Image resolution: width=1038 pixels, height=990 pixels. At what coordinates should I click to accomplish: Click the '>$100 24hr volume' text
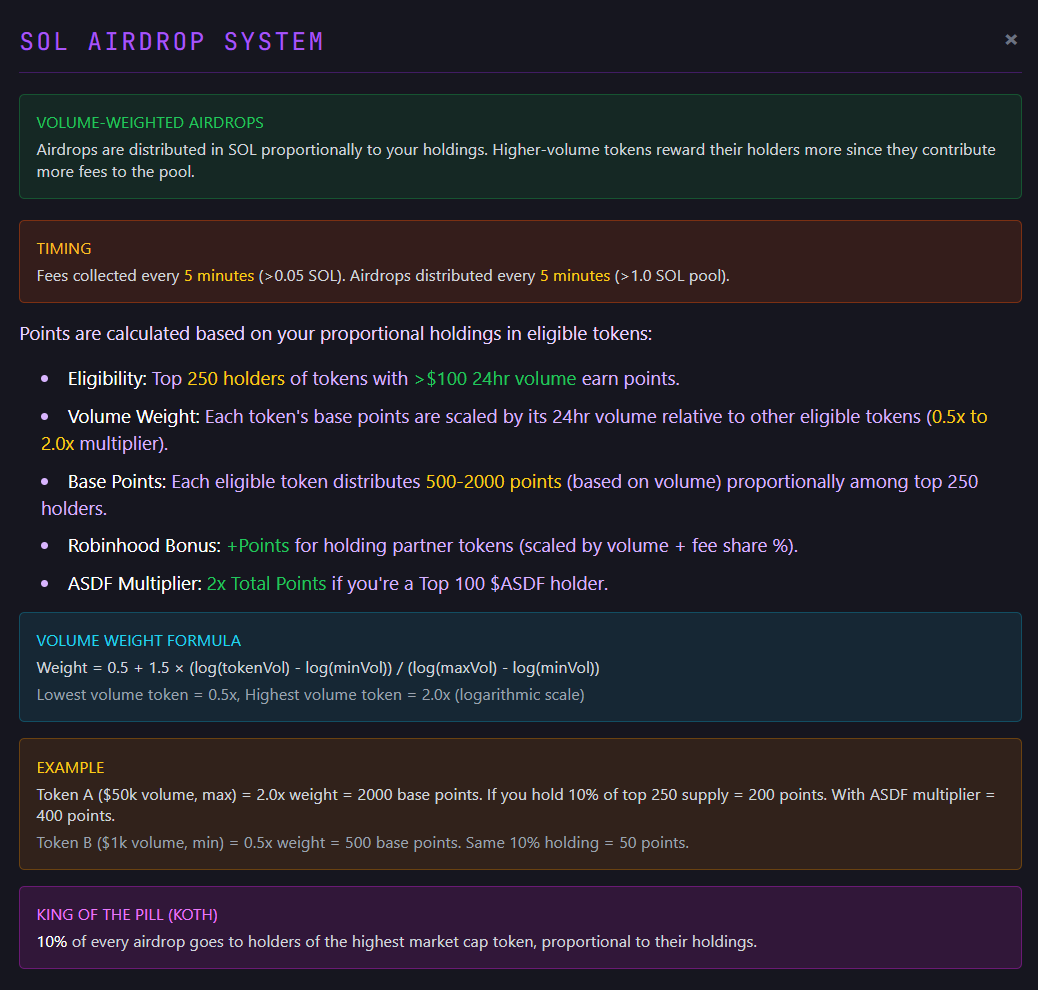point(495,378)
